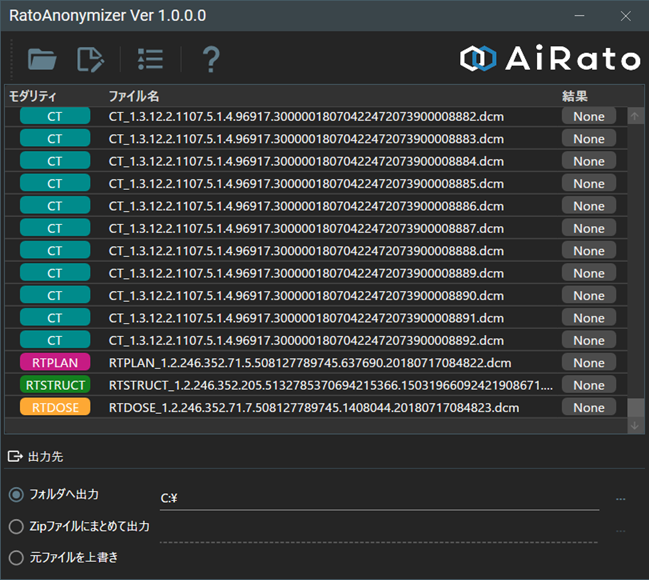
Task: Select file ending 08890.dcm
Action: pyautogui.click(x=306, y=295)
